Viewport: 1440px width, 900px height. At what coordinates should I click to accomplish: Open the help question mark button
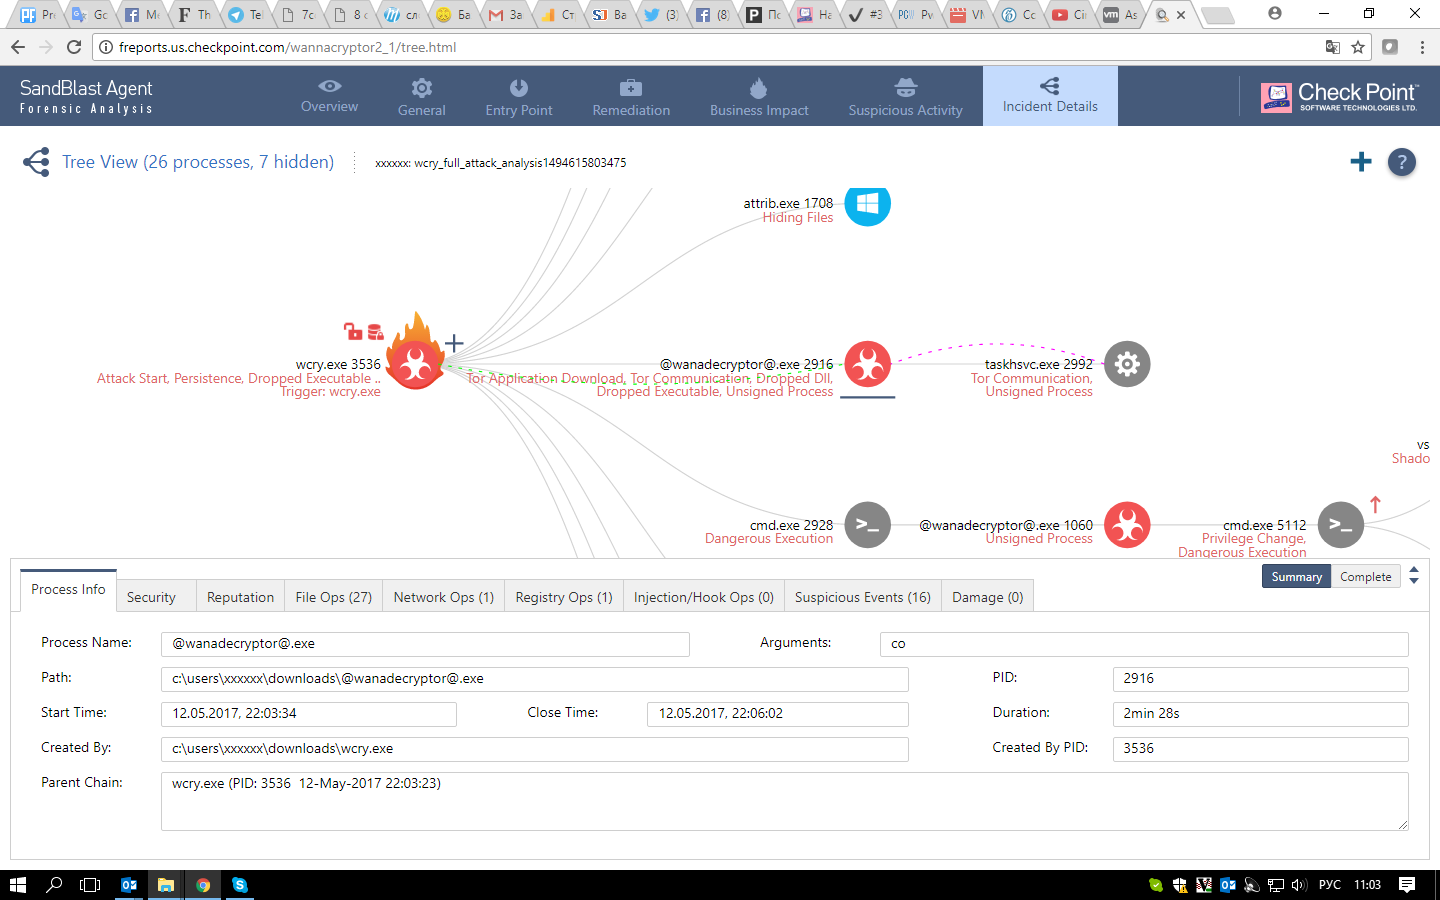1402,162
